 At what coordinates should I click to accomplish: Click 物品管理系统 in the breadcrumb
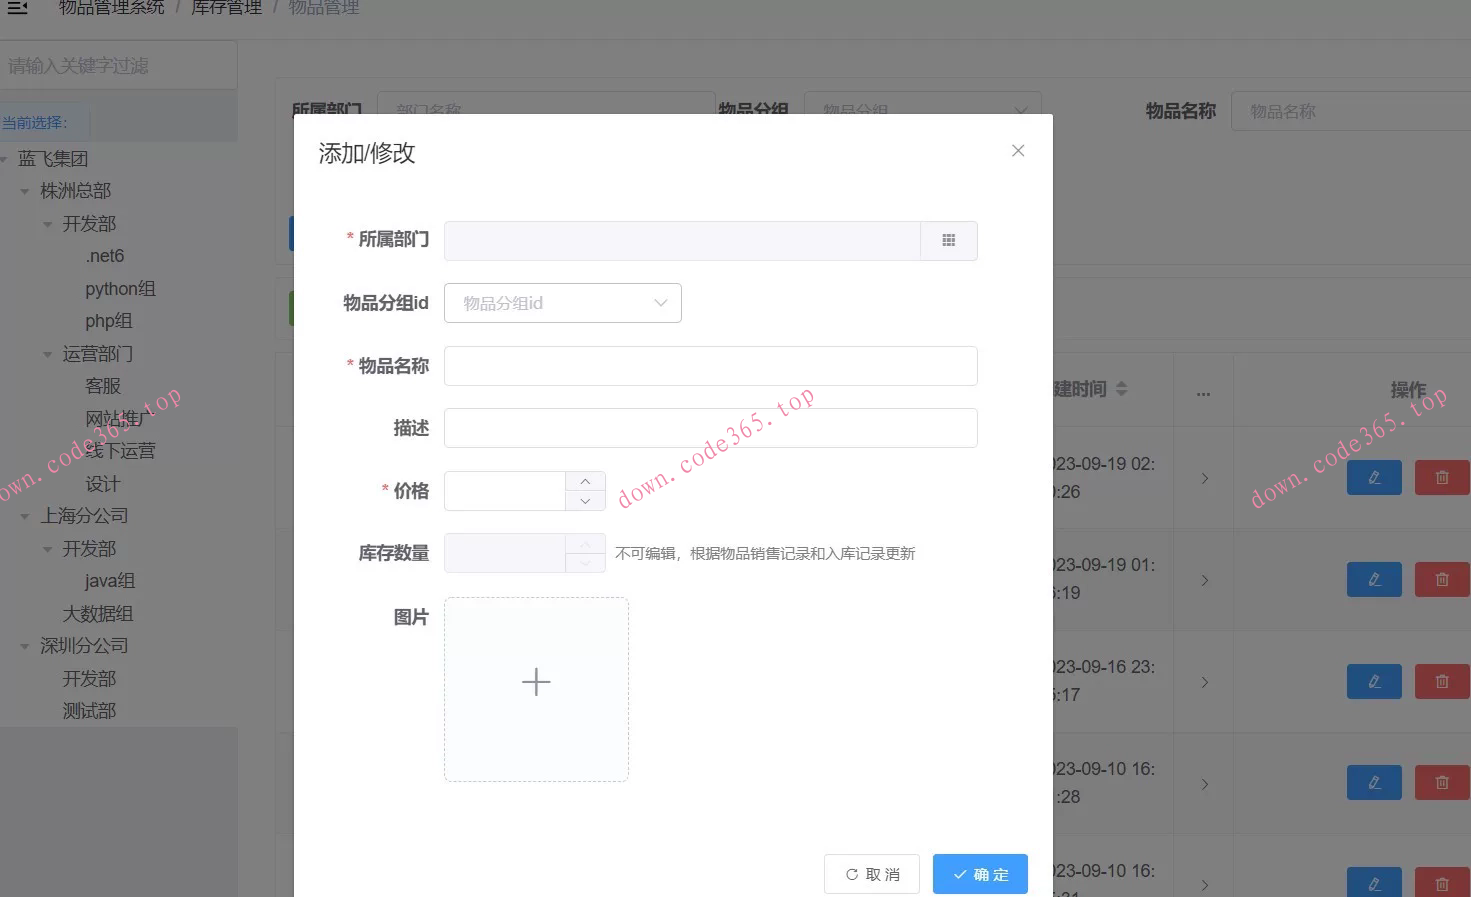110,8
